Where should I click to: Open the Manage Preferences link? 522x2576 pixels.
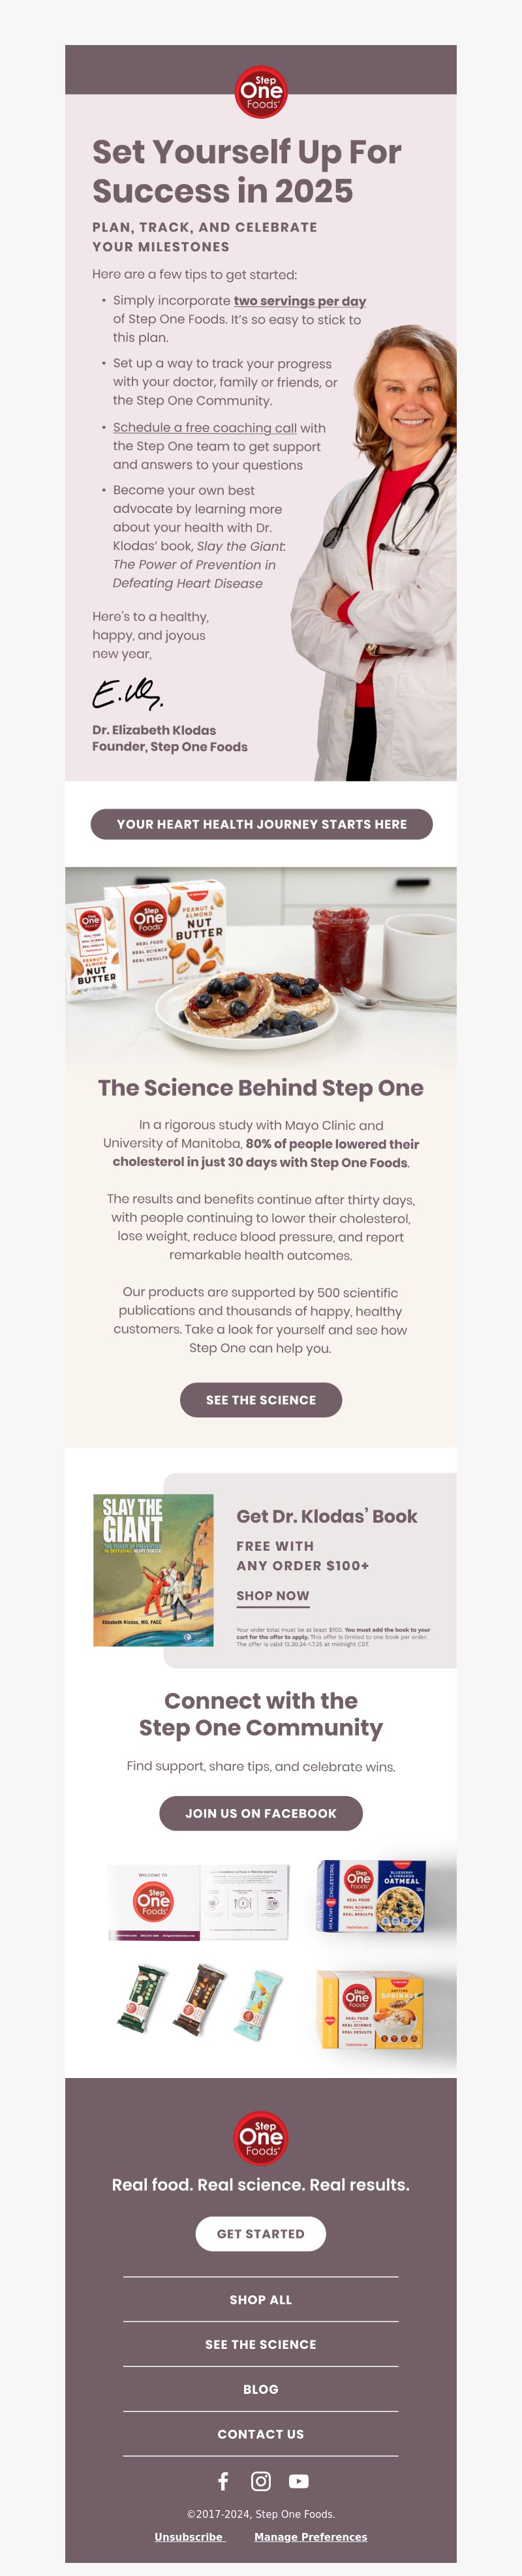(x=311, y=2537)
